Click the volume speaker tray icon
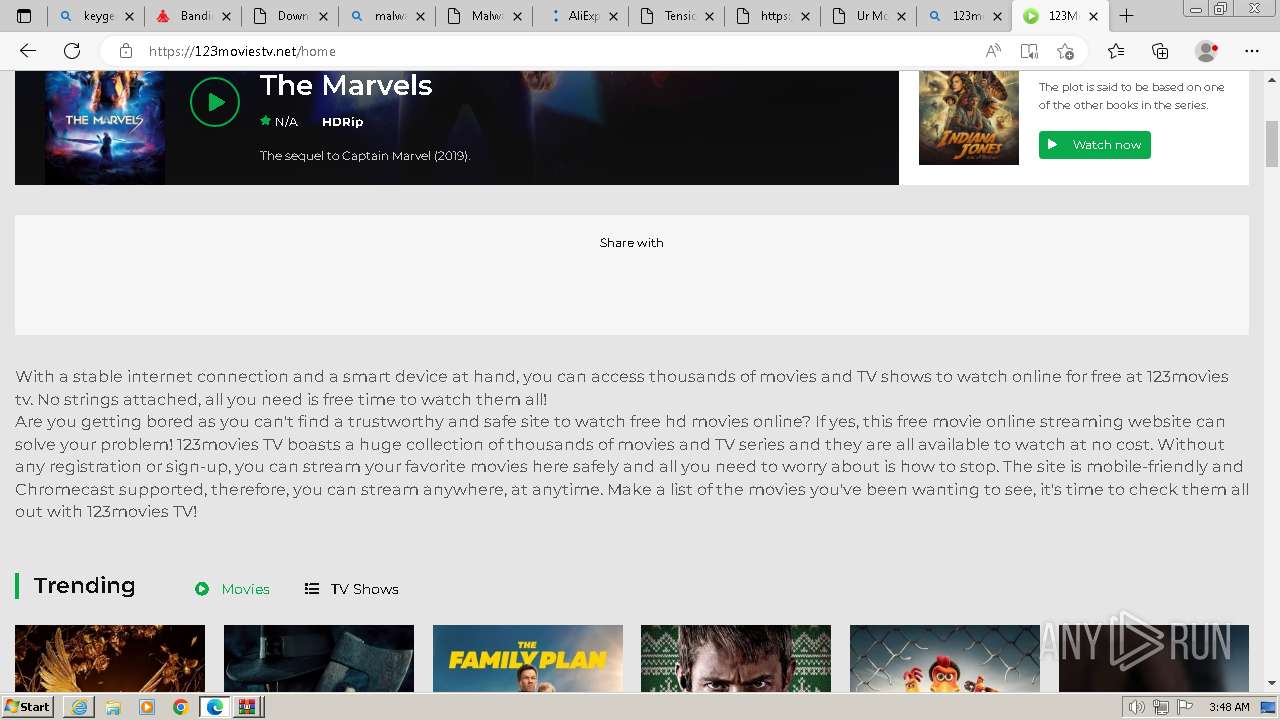The width and height of the screenshot is (1280, 720). (x=1137, y=707)
